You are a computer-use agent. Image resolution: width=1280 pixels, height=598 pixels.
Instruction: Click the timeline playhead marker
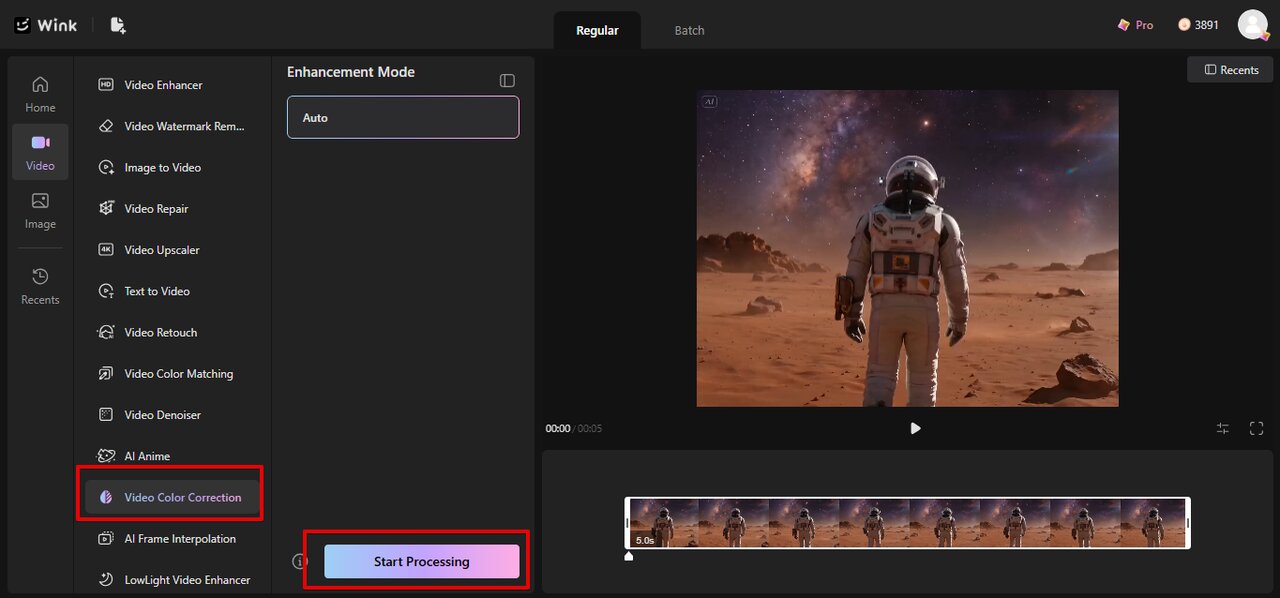629,555
